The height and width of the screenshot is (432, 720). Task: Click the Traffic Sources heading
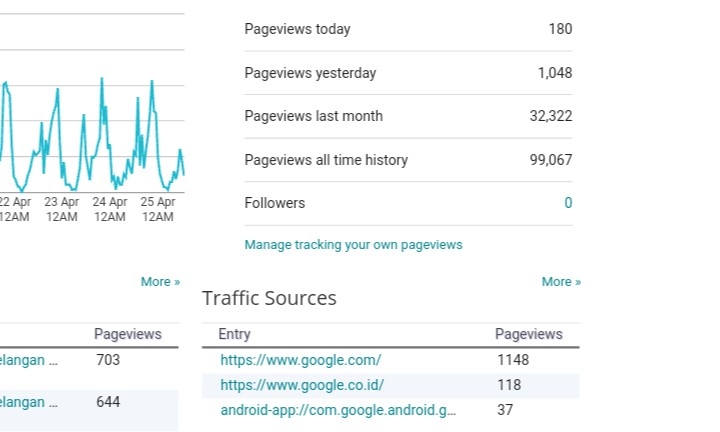[269, 298]
